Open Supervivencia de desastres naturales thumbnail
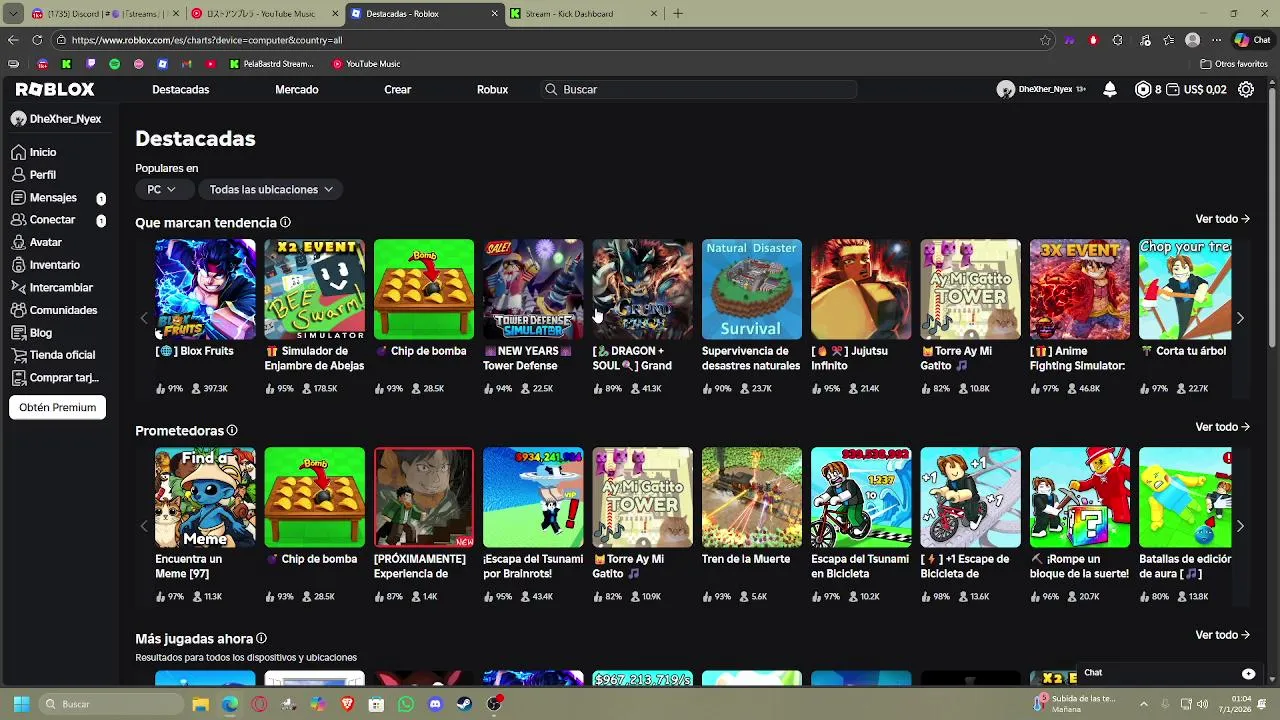 pos(752,289)
